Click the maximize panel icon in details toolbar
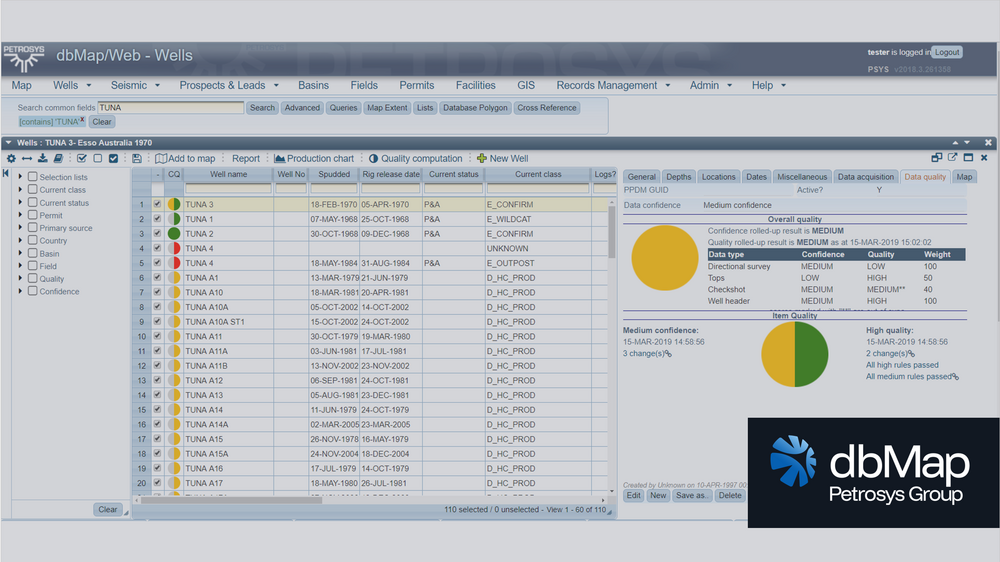Screen dimensions: 1000x562 click(x=968, y=158)
